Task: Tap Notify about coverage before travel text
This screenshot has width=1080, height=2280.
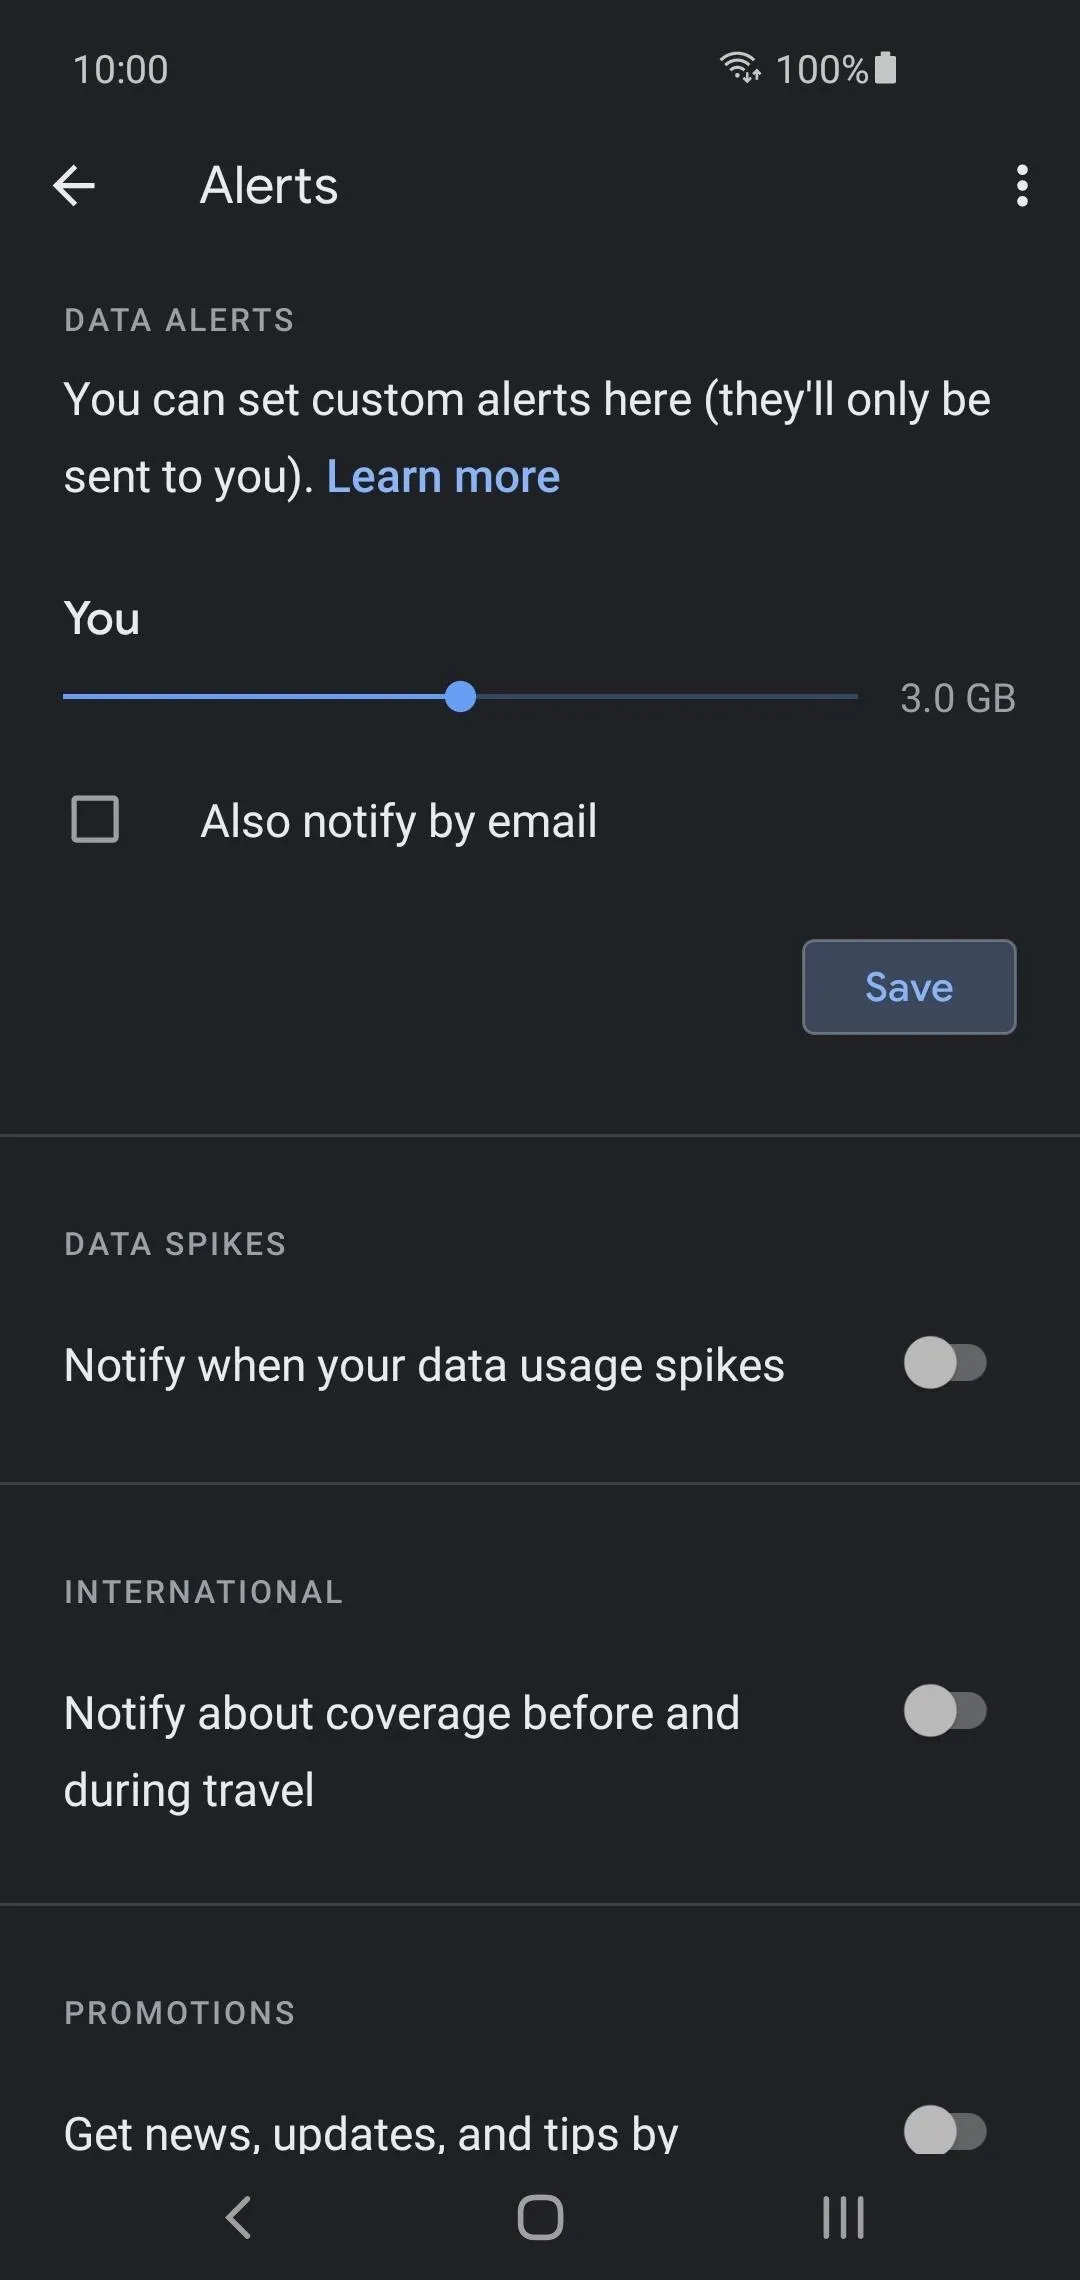Action: tap(402, 1751)
